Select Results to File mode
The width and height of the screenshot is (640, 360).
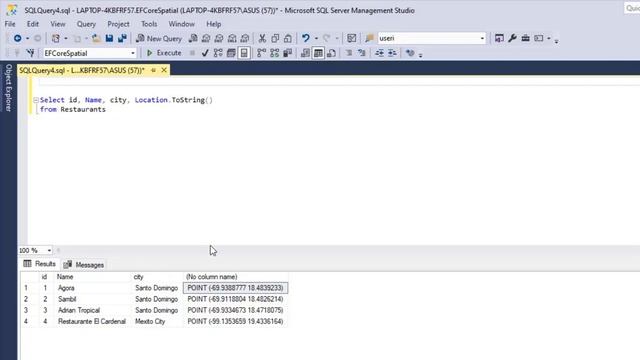point(331,53)
